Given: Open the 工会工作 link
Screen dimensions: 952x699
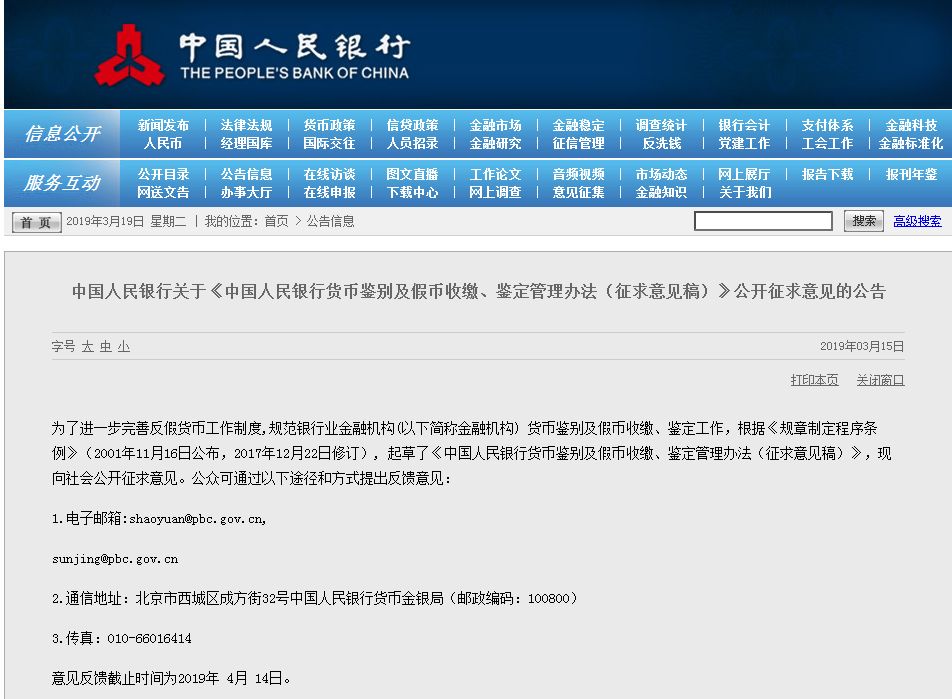Looking at the screenshot, I should click(x=828, y=143).
